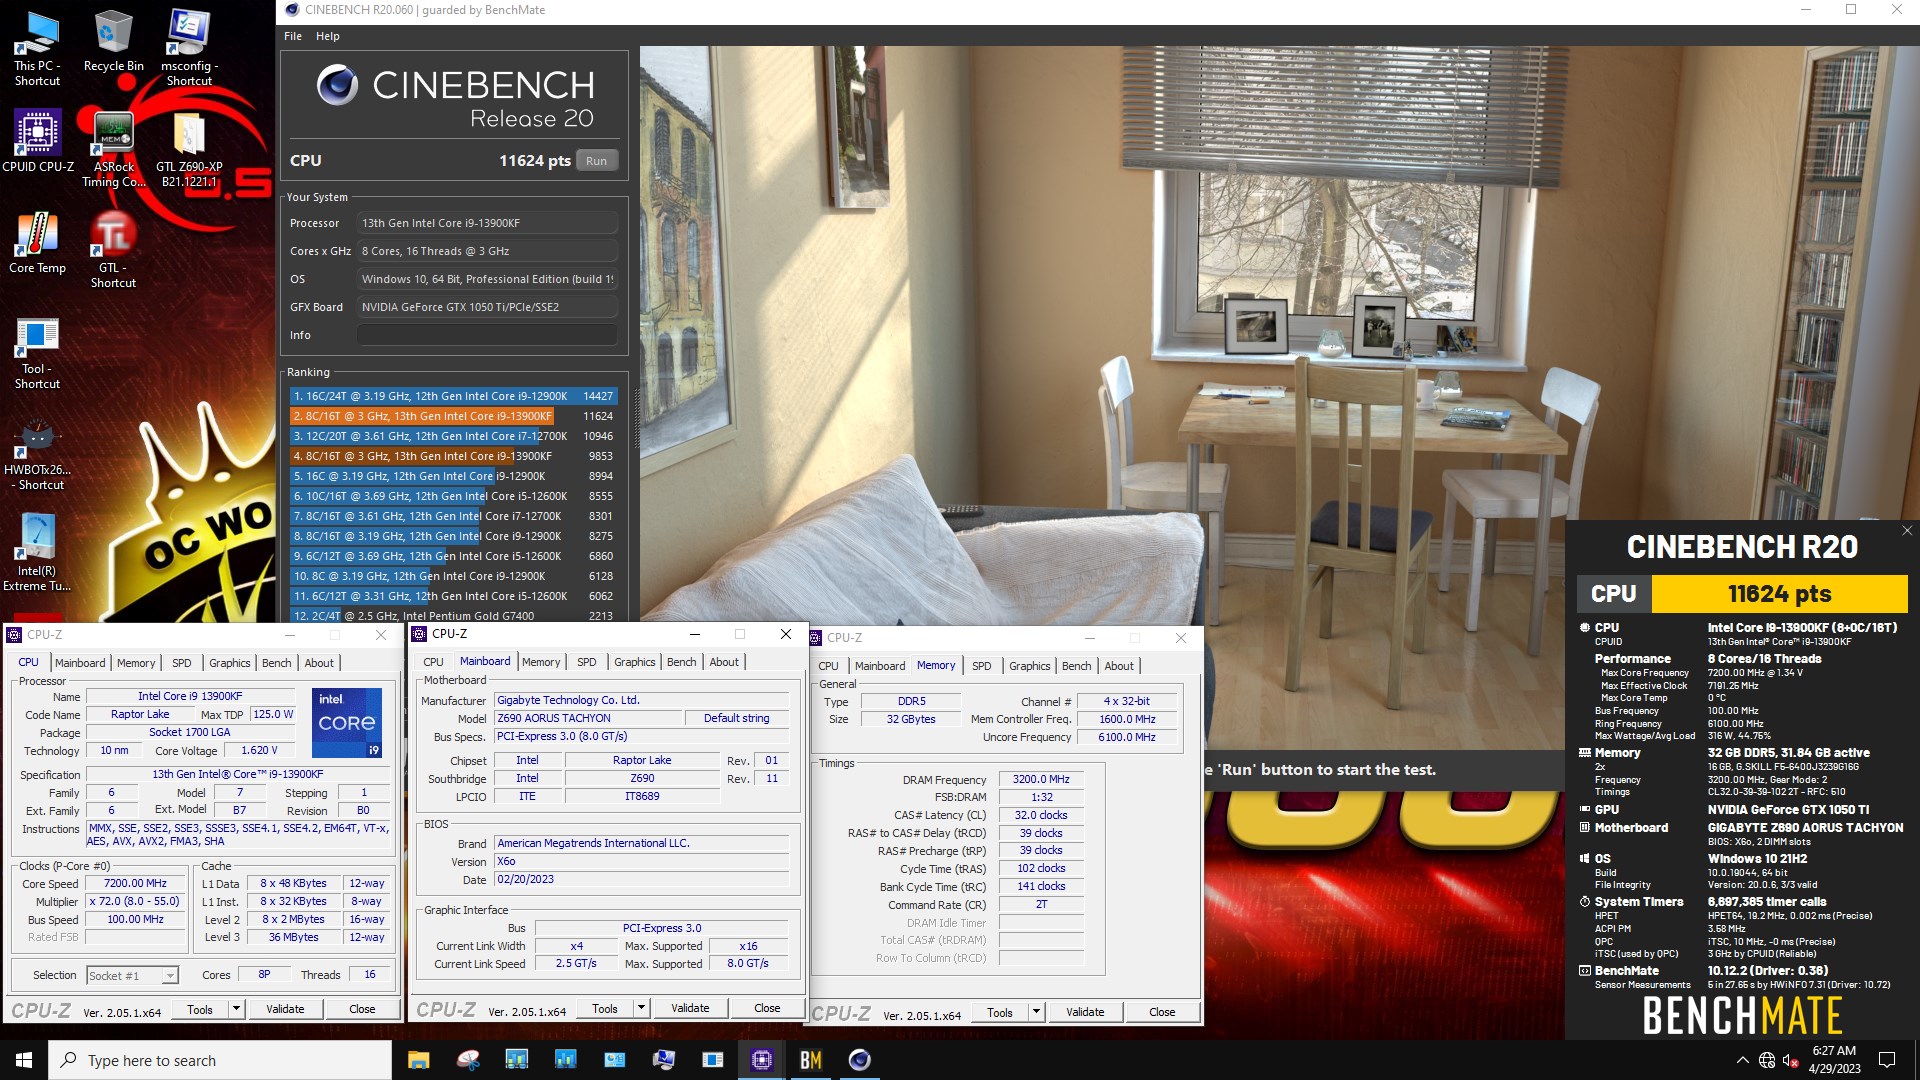Click the Windows Start button
Screen dimensions: 1920x1080
coord(24,1060)
